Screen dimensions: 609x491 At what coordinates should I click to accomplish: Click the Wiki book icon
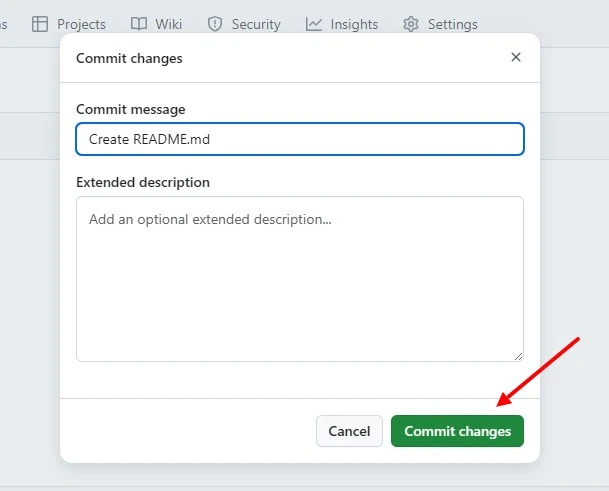tap(139, 24)
